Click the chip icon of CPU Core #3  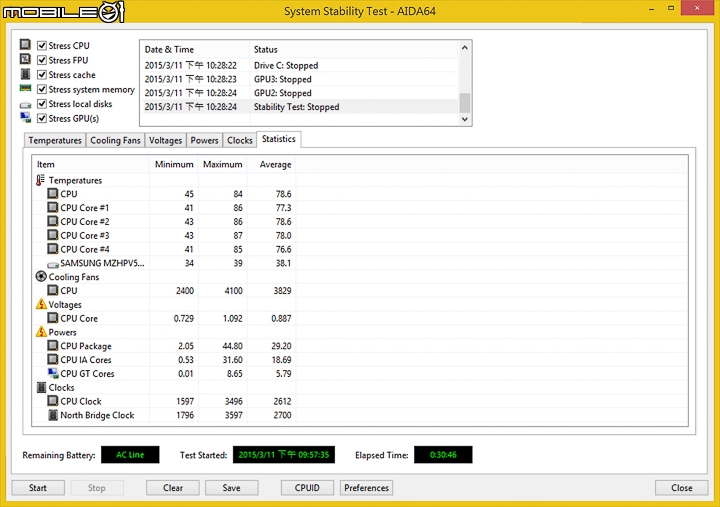point(53,235)
